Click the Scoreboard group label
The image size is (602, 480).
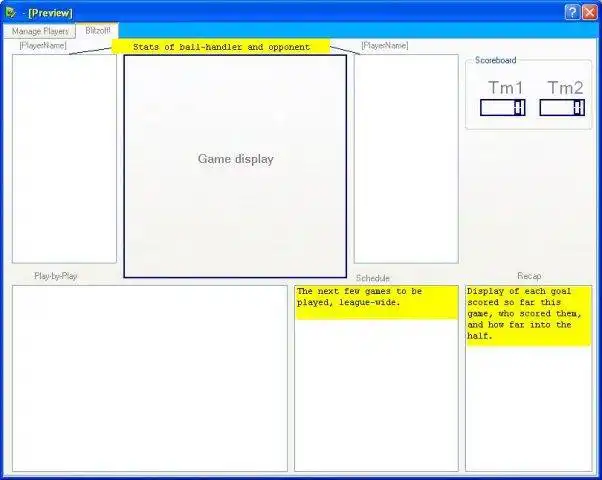click(495, 60)
